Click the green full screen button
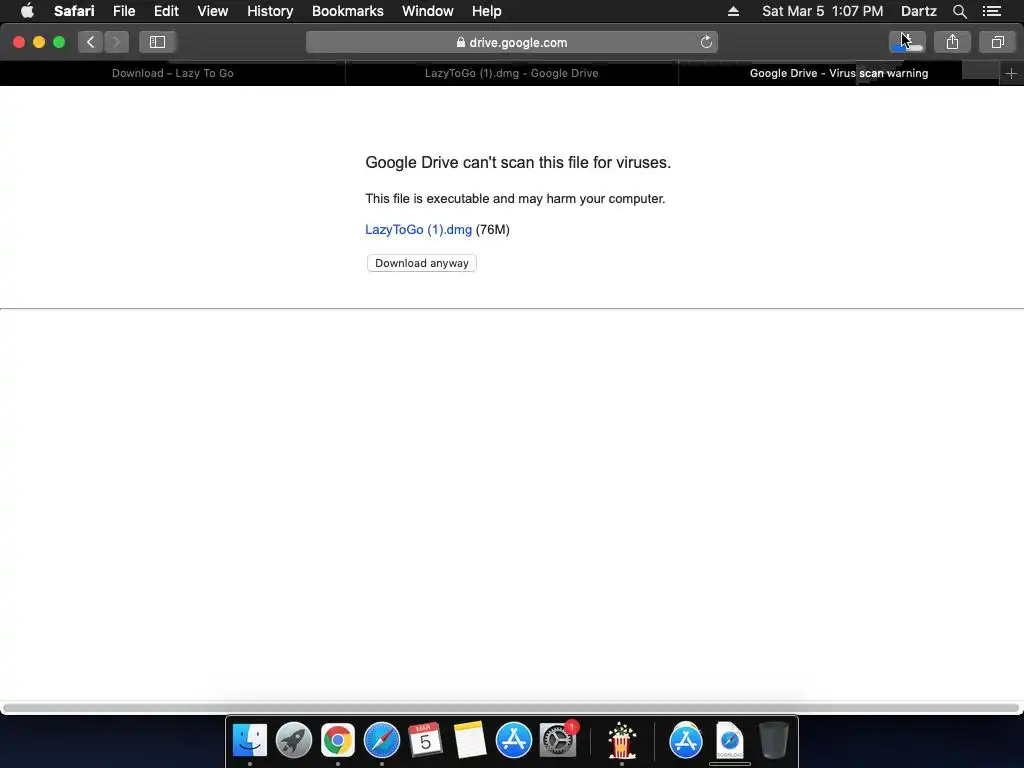Screen dimensions: 1024x768 point(59,42)
